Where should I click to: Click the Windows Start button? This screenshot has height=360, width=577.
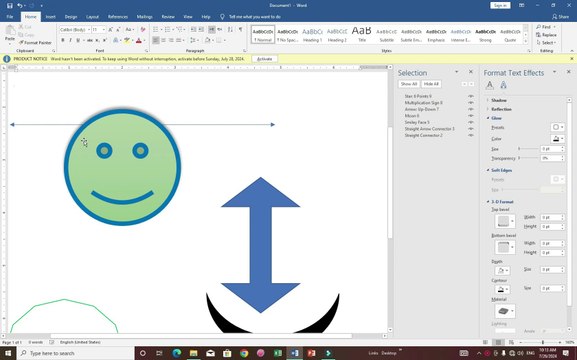pyautogui.click(x=8, y=353)
